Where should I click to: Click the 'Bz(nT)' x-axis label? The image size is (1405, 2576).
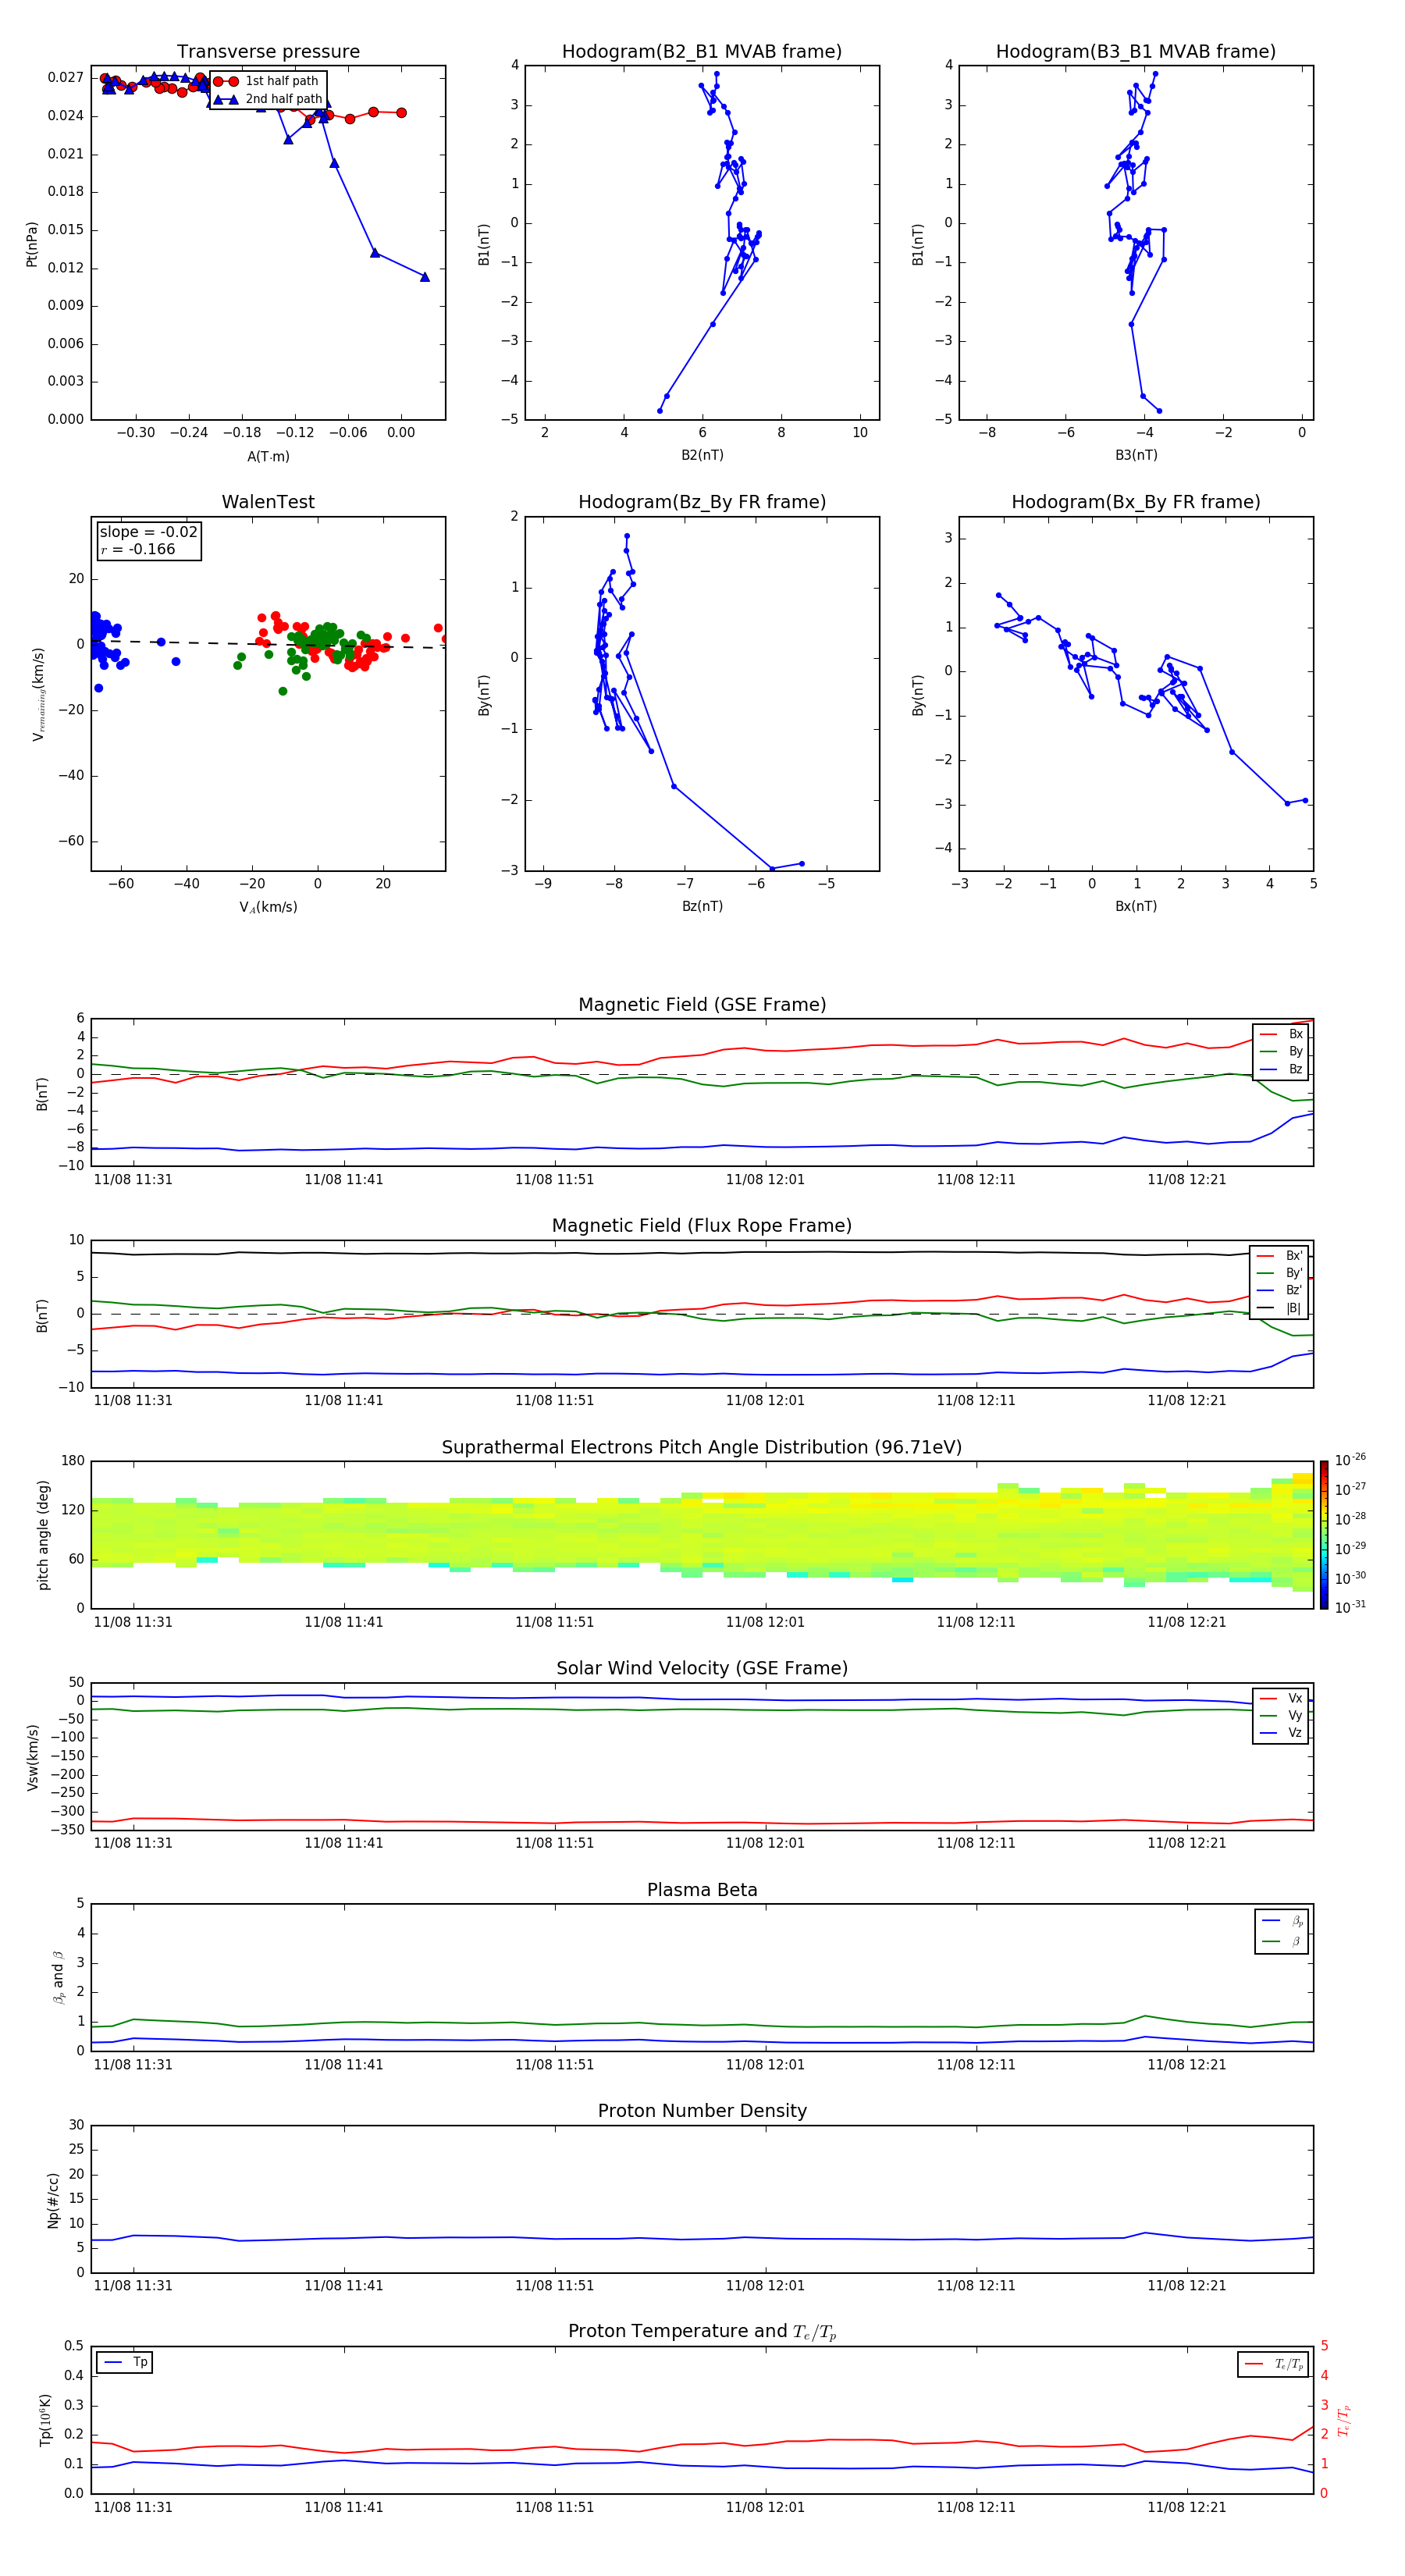point(702,906)
